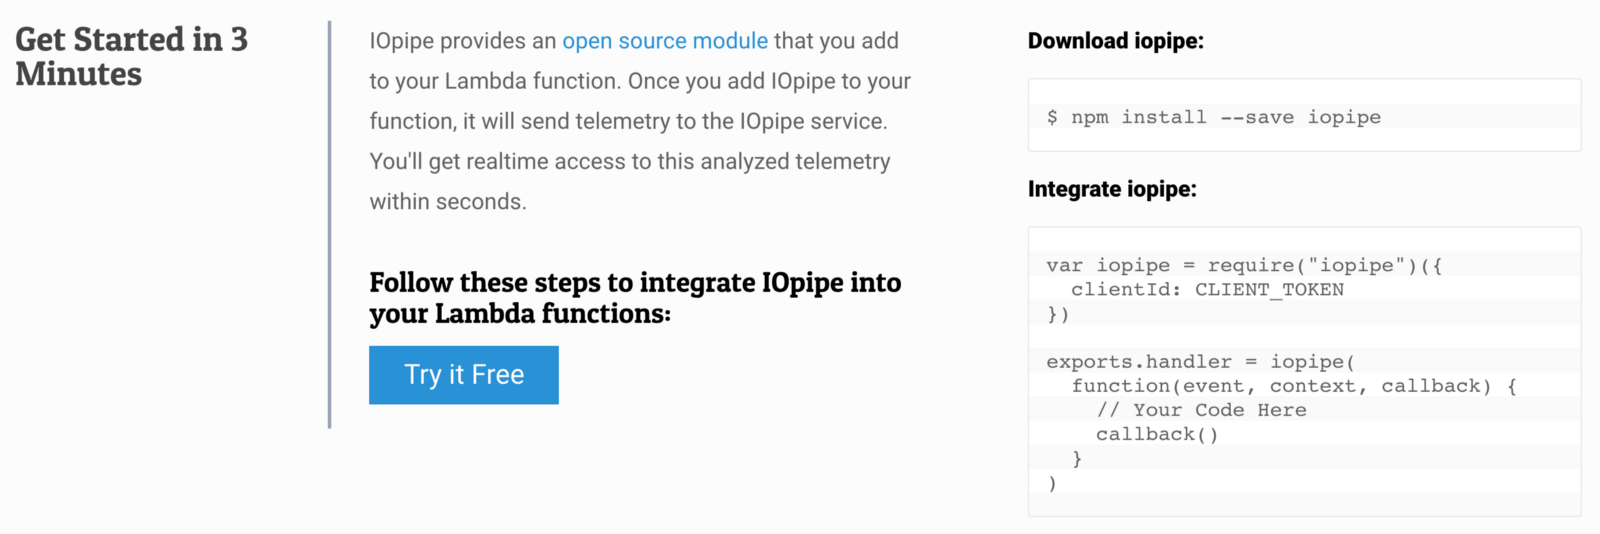Click the "IOpipe provides an" intro text

[462, 41]
